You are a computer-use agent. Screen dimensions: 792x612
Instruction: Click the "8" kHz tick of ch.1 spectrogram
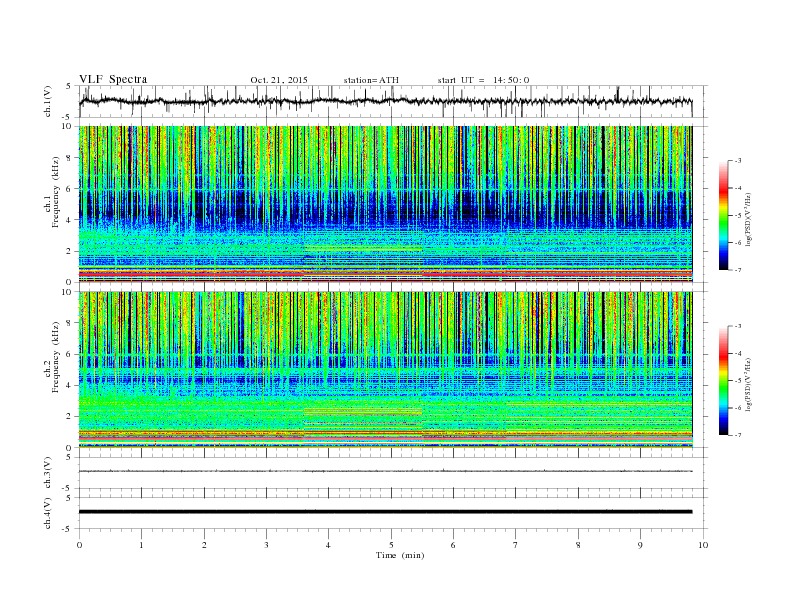click(70, 158)
